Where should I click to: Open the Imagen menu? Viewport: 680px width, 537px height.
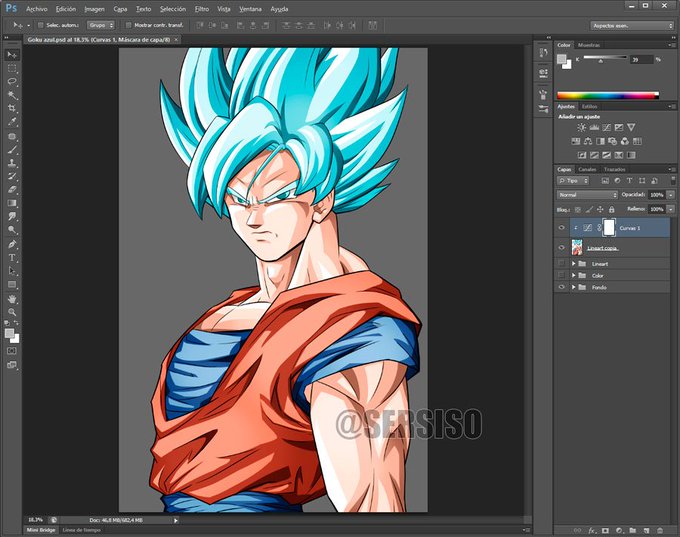point(95,9)
